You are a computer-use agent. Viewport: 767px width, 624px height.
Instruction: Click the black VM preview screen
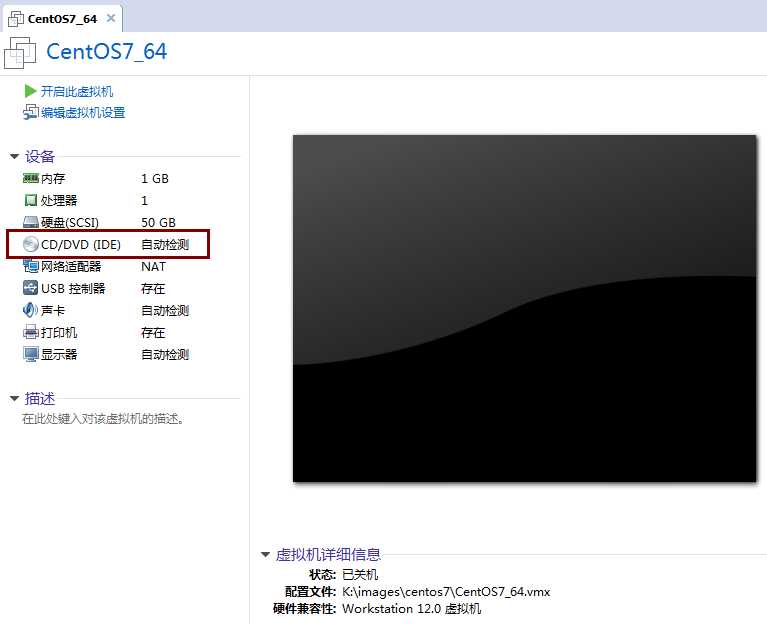[x=525, y=309]
